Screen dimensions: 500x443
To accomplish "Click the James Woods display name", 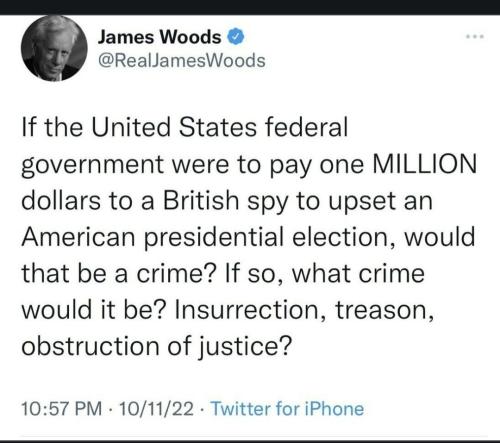I will pyautogui.click(x=160, y=37).
